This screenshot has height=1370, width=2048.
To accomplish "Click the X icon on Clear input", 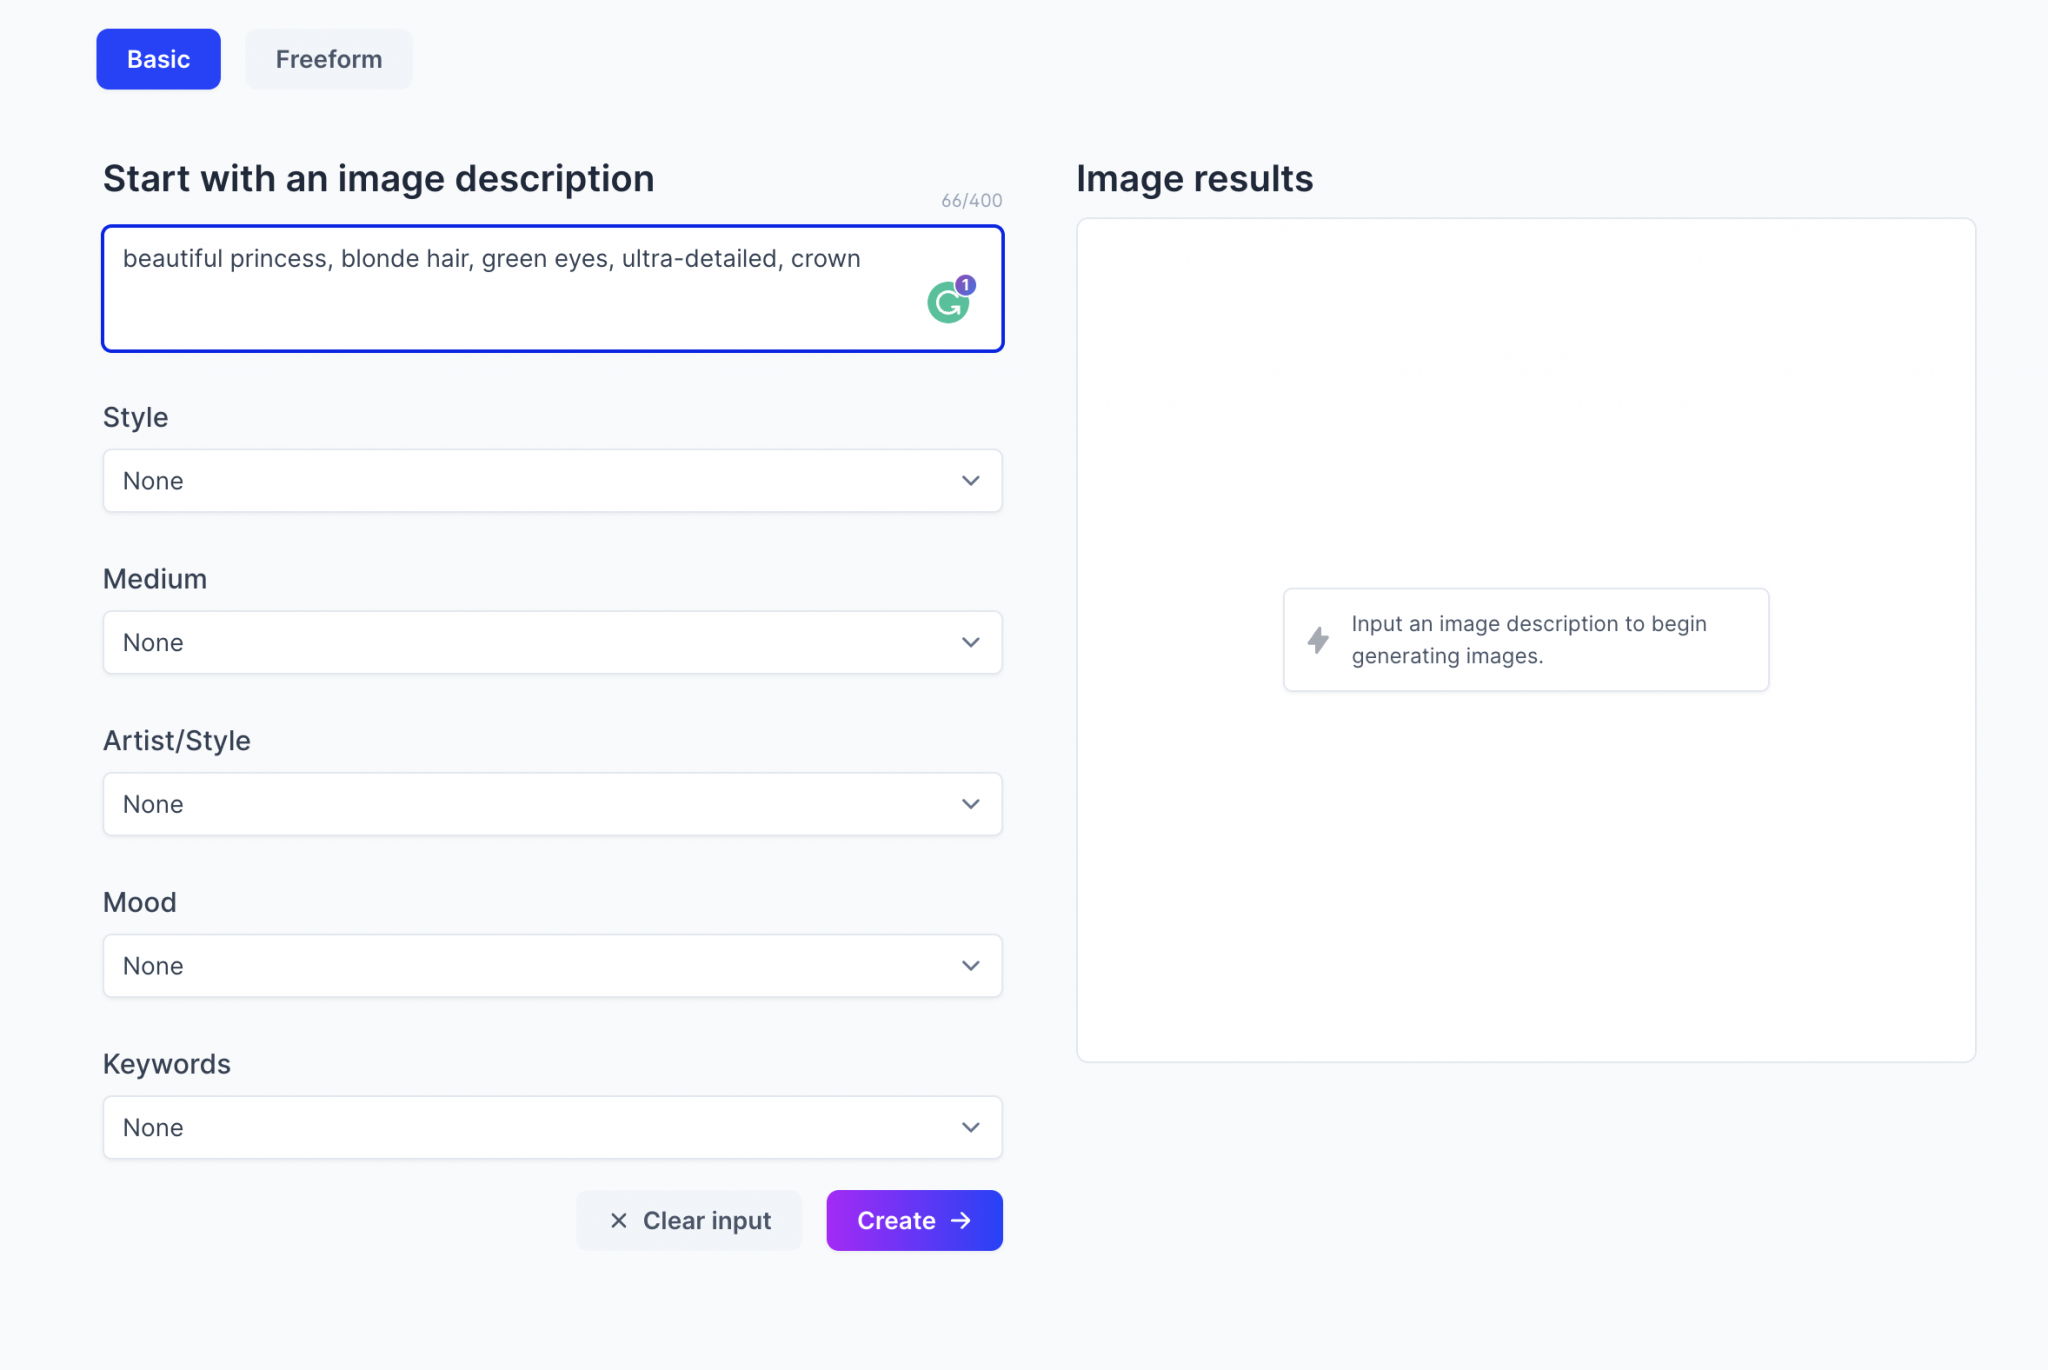I will [619, 1220].
